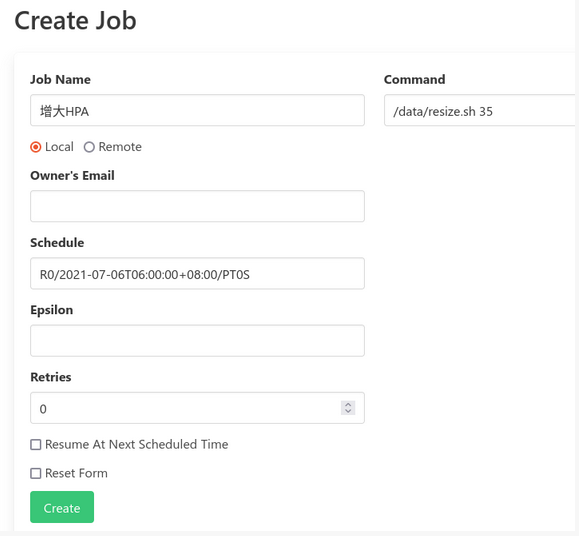Click the green Create button
Screen dimensions: 579x536
[x=62, y=507]
